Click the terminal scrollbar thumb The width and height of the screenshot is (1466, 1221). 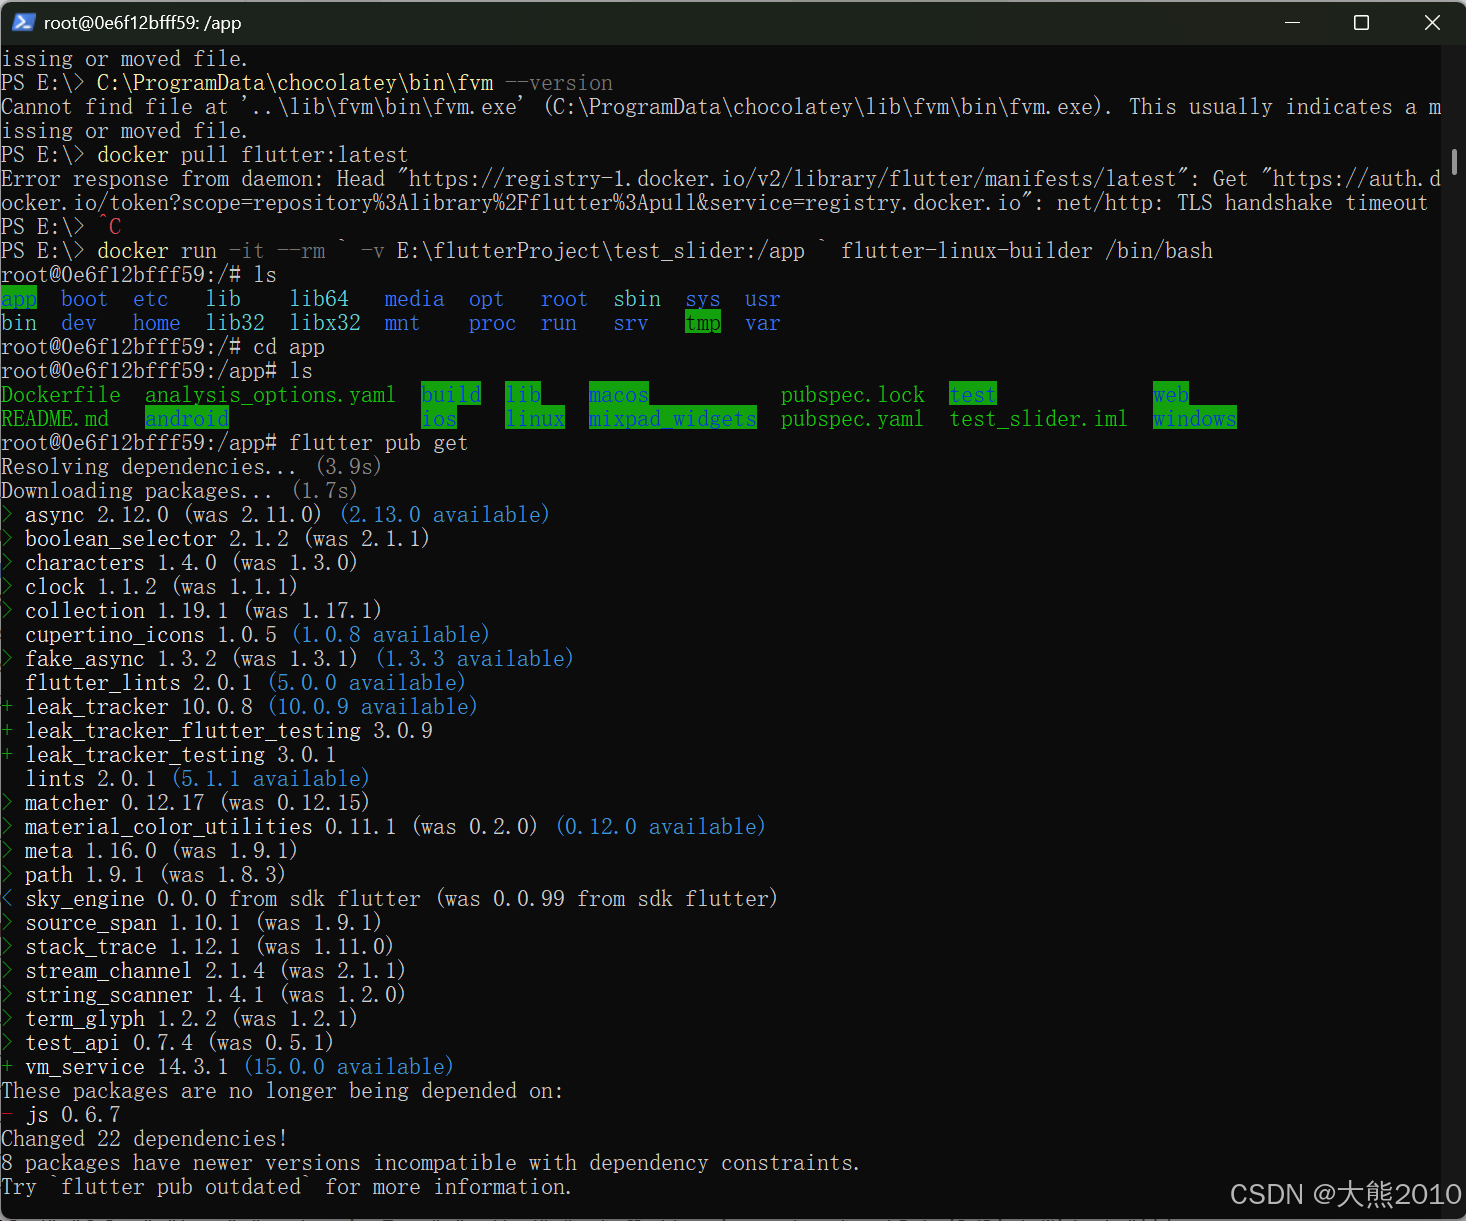pyautogui.click(x=1455, y=160)
